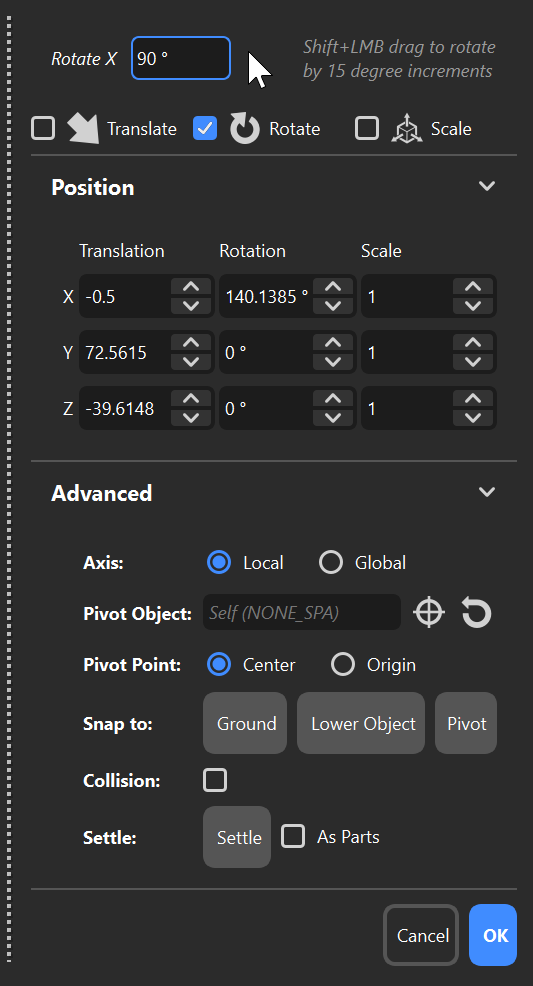533x986 pixels.
Task: Select Origin as pivot point
Action: click(343, 665)
